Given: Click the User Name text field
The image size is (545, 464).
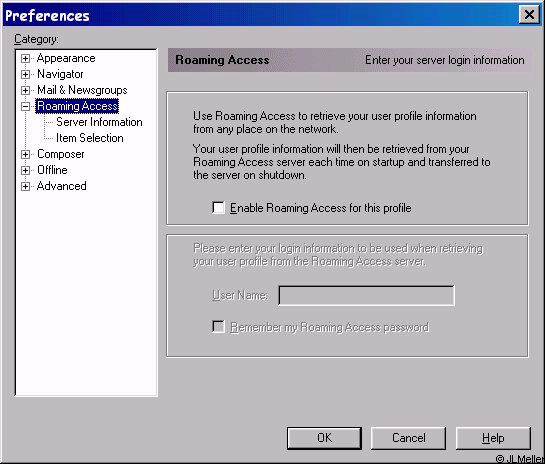Looking at the screenshot, I should point(366,296).
